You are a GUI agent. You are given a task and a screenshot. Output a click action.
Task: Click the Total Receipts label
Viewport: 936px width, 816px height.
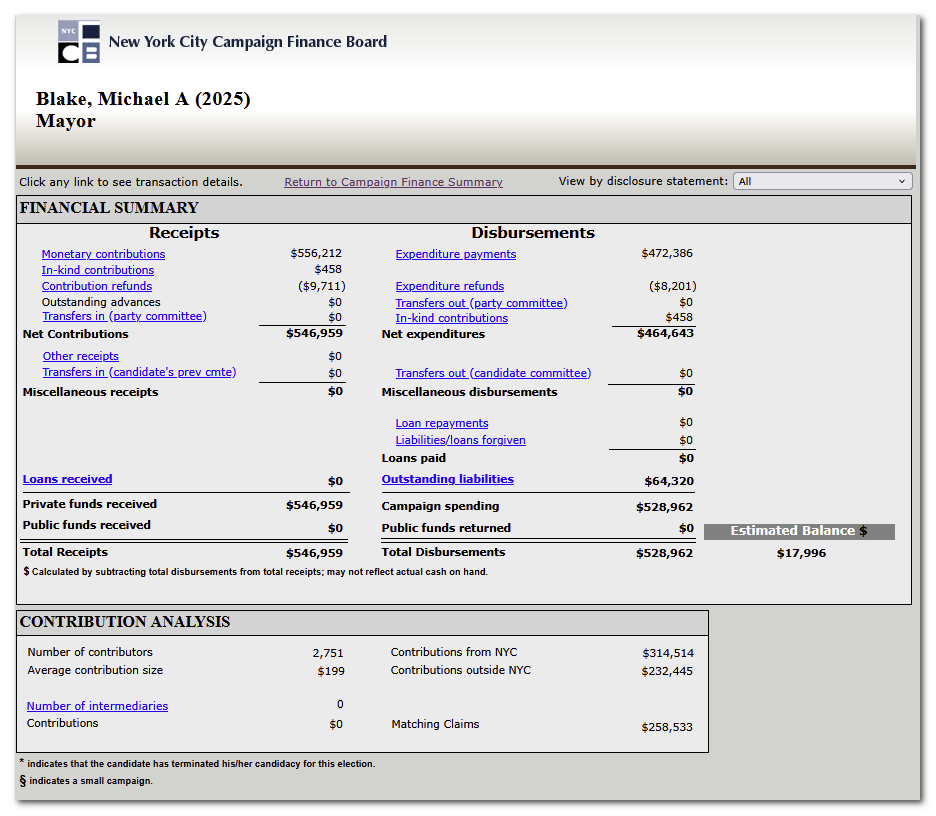tap(66, 552)
